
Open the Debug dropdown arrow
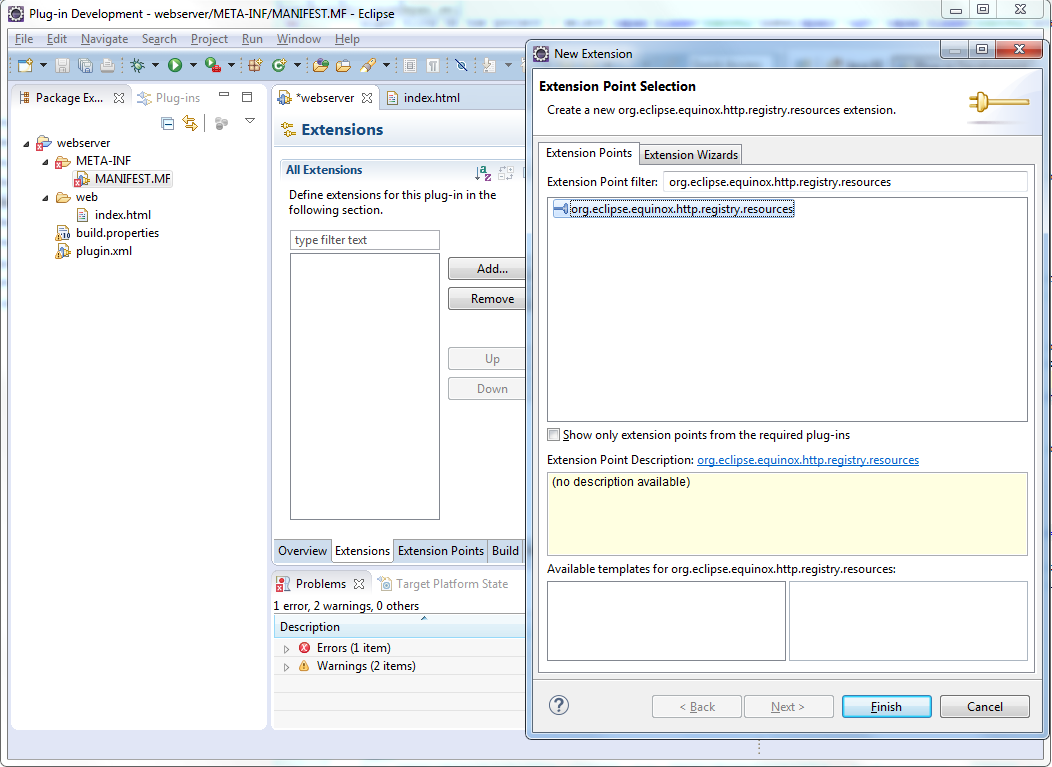pos(155,65)
